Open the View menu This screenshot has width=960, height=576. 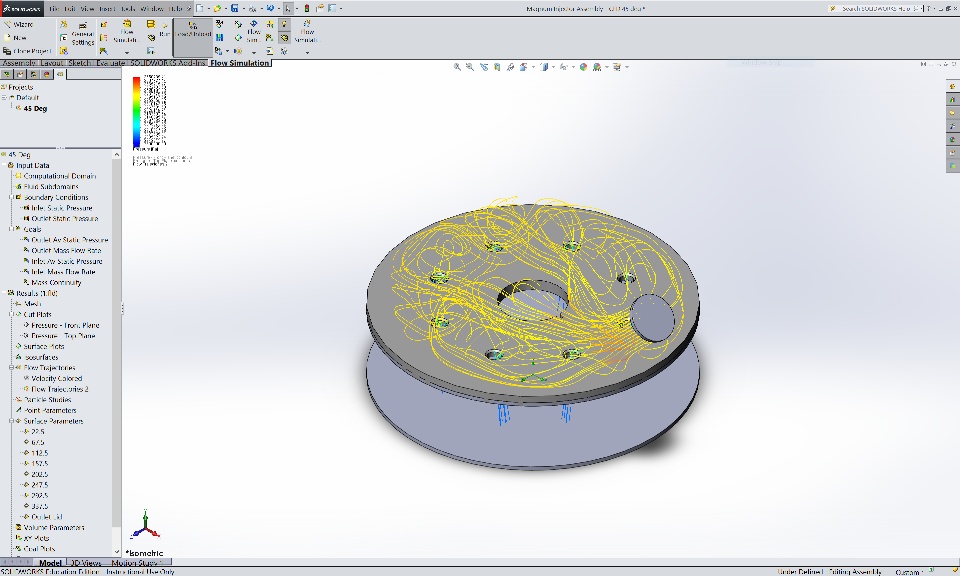(87, 9)
